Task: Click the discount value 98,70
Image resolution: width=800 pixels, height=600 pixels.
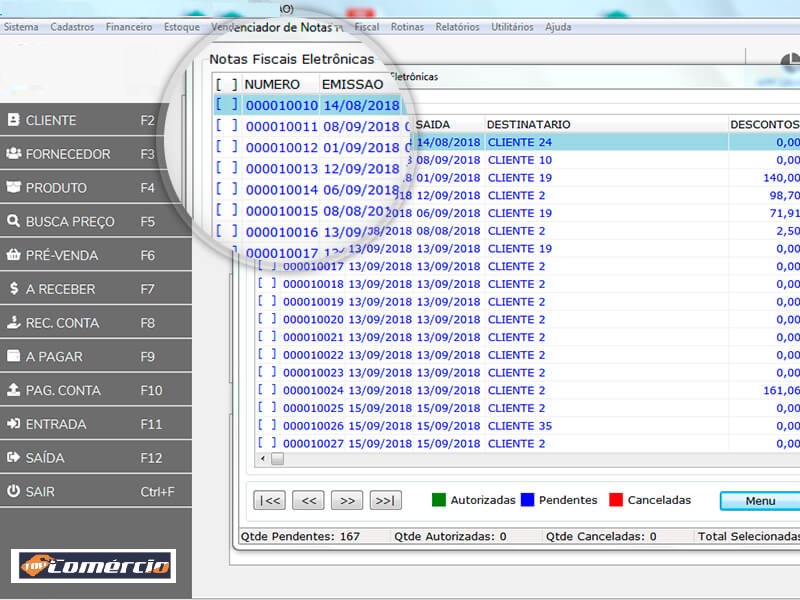Action: pos(784,195)
